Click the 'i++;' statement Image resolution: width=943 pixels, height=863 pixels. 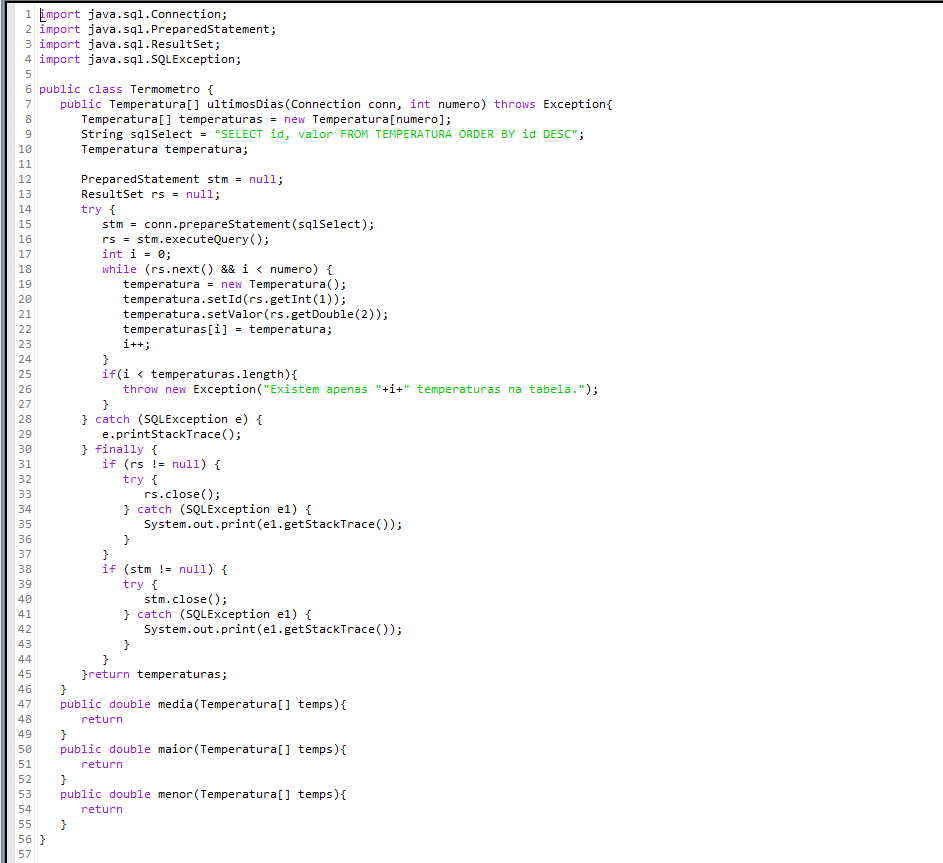[x=137, y=345]
